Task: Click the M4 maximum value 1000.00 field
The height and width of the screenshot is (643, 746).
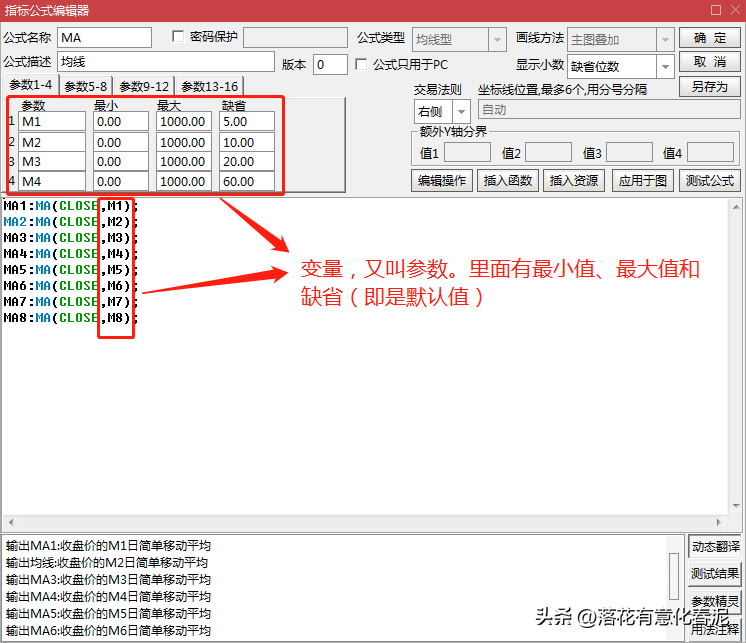Action: tap(184, 181)
